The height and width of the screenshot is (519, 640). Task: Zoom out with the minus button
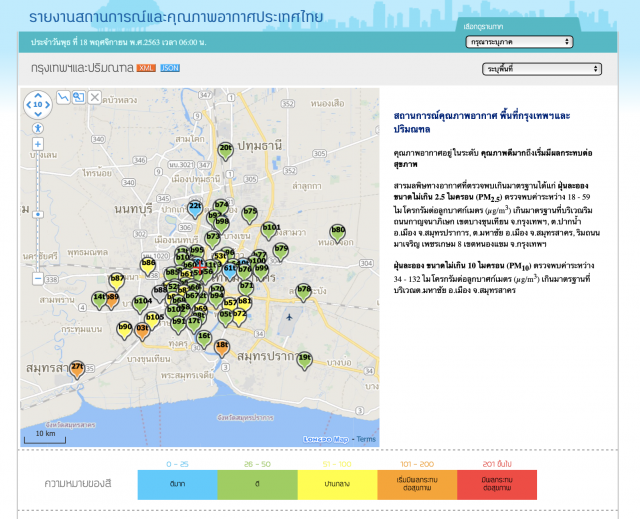click(38, 279)
